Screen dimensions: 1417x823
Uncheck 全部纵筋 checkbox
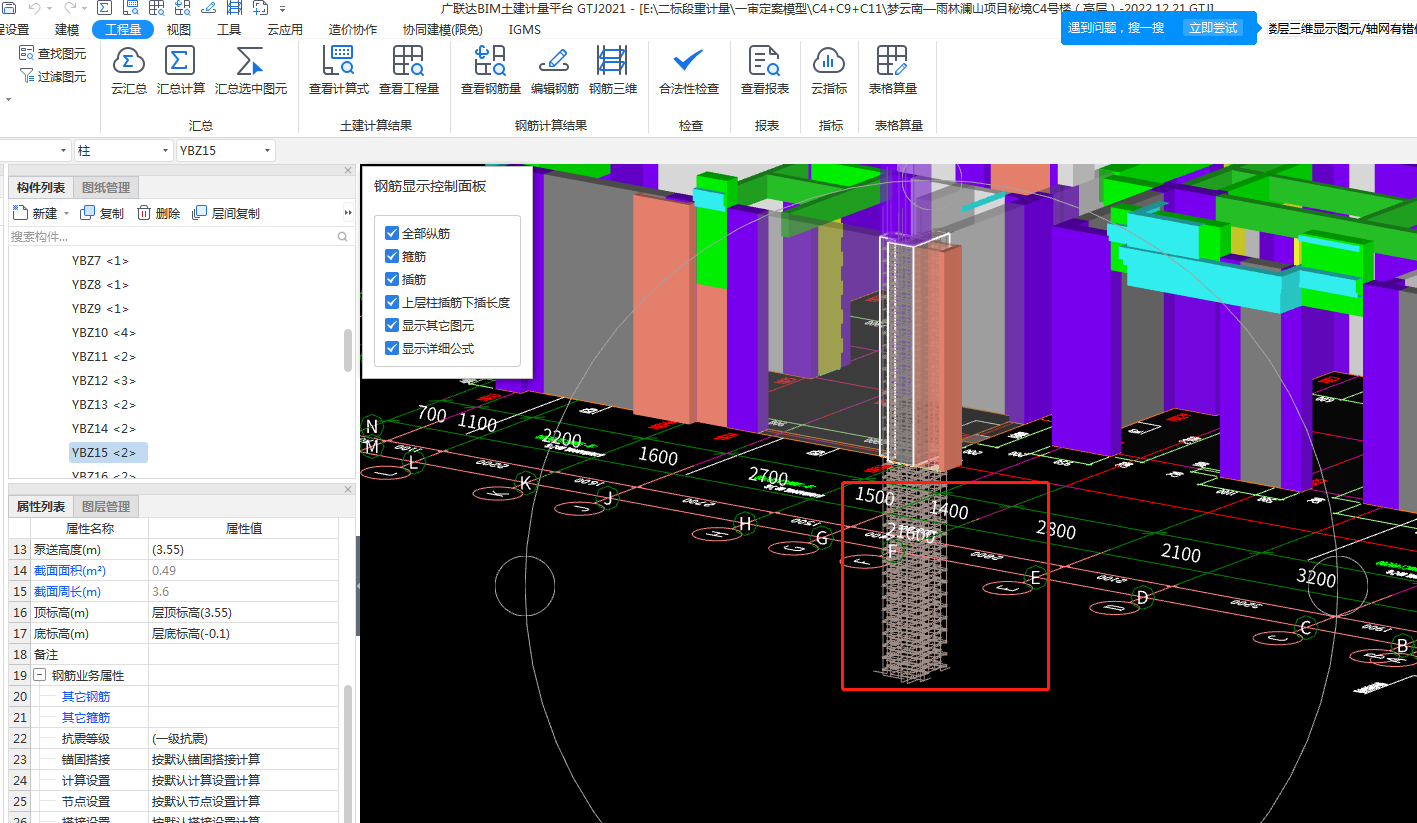[x=392, y=233]
